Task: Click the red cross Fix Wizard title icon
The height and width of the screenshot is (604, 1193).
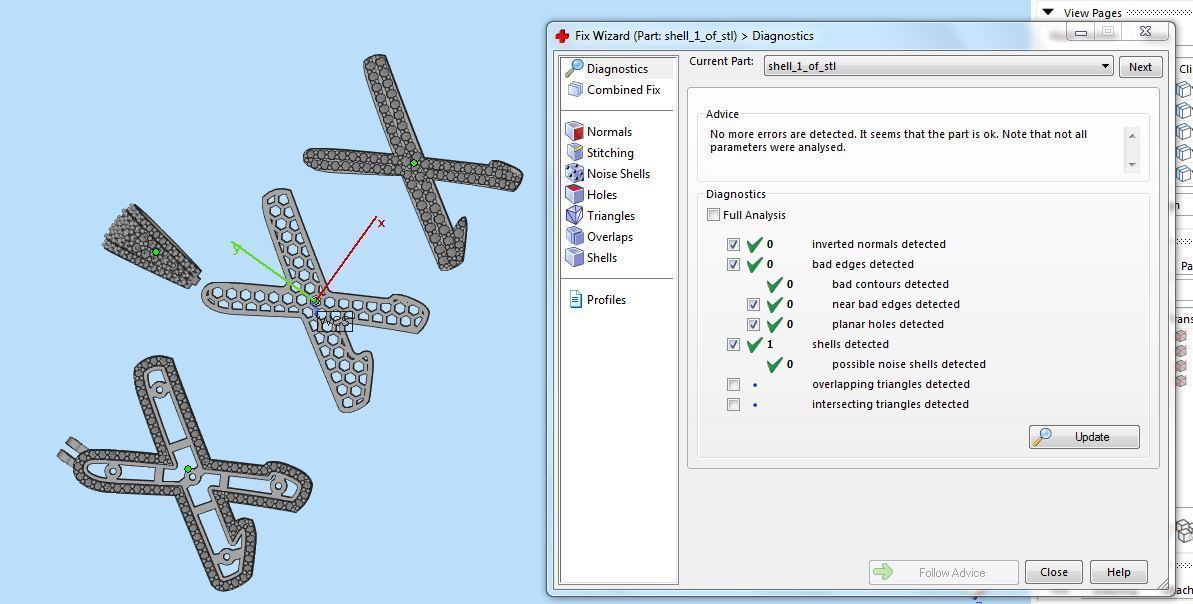Action: 562,36
